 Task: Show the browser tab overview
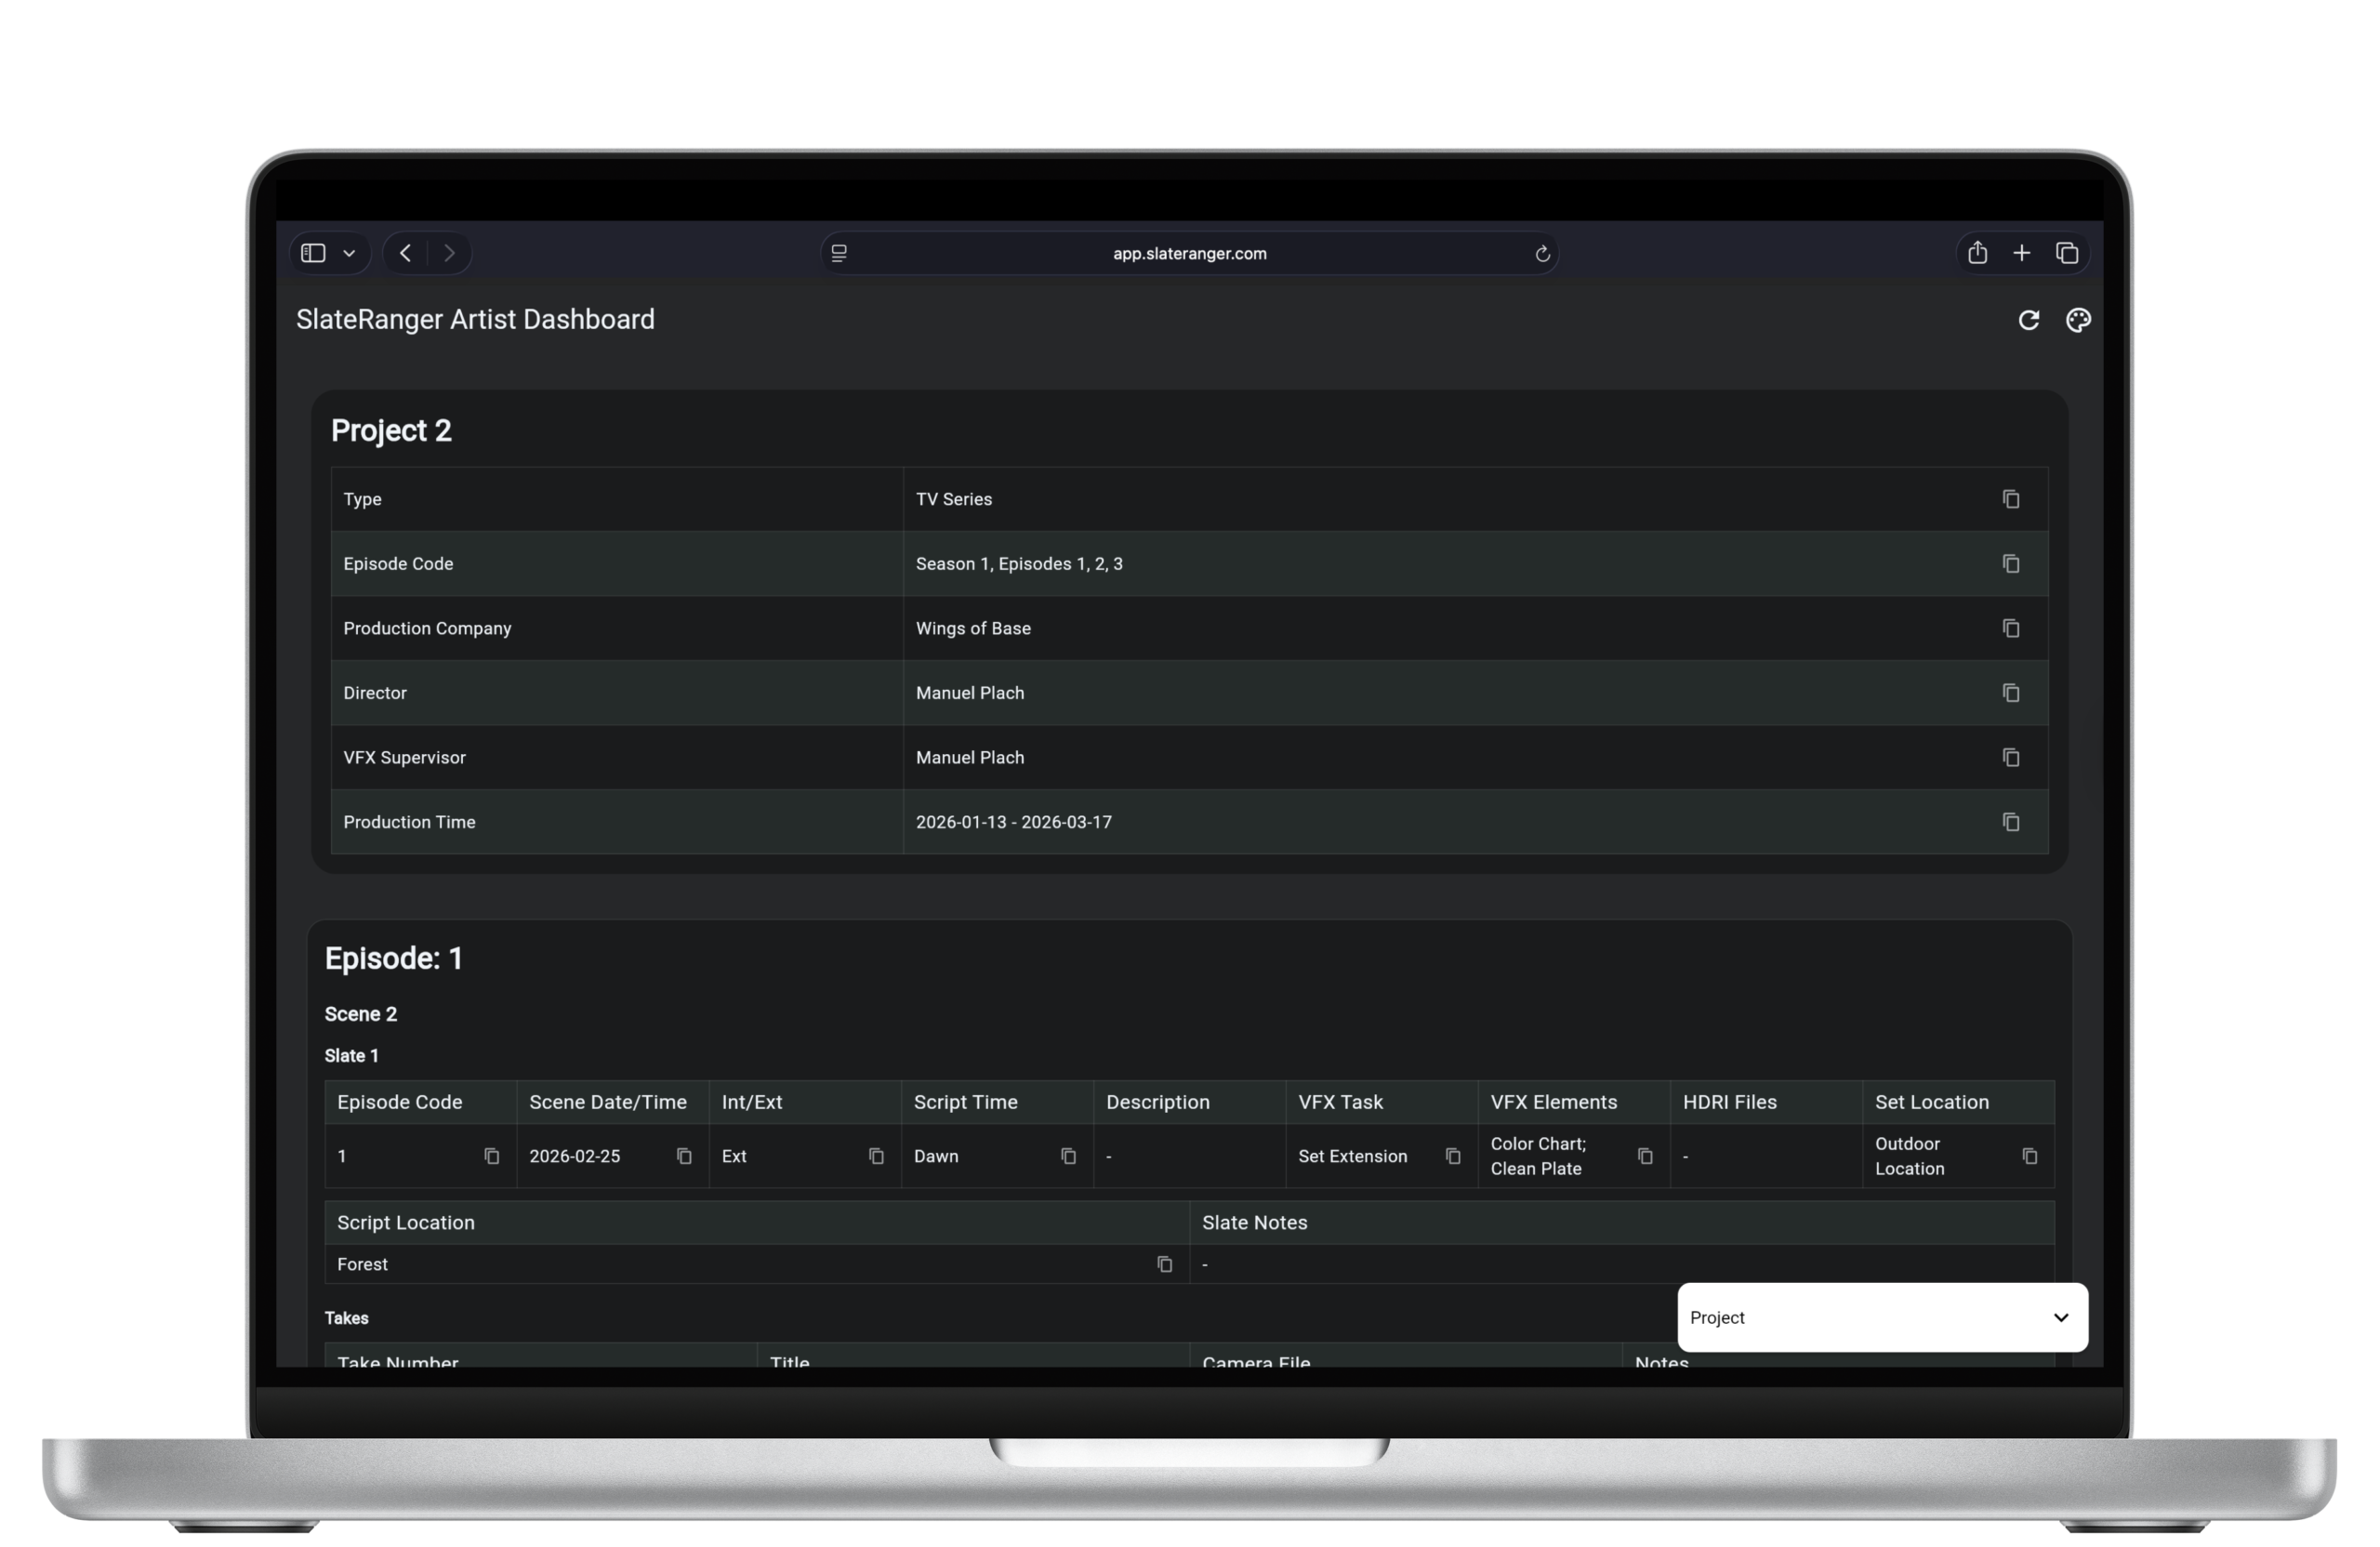(x=2066, y=253)
